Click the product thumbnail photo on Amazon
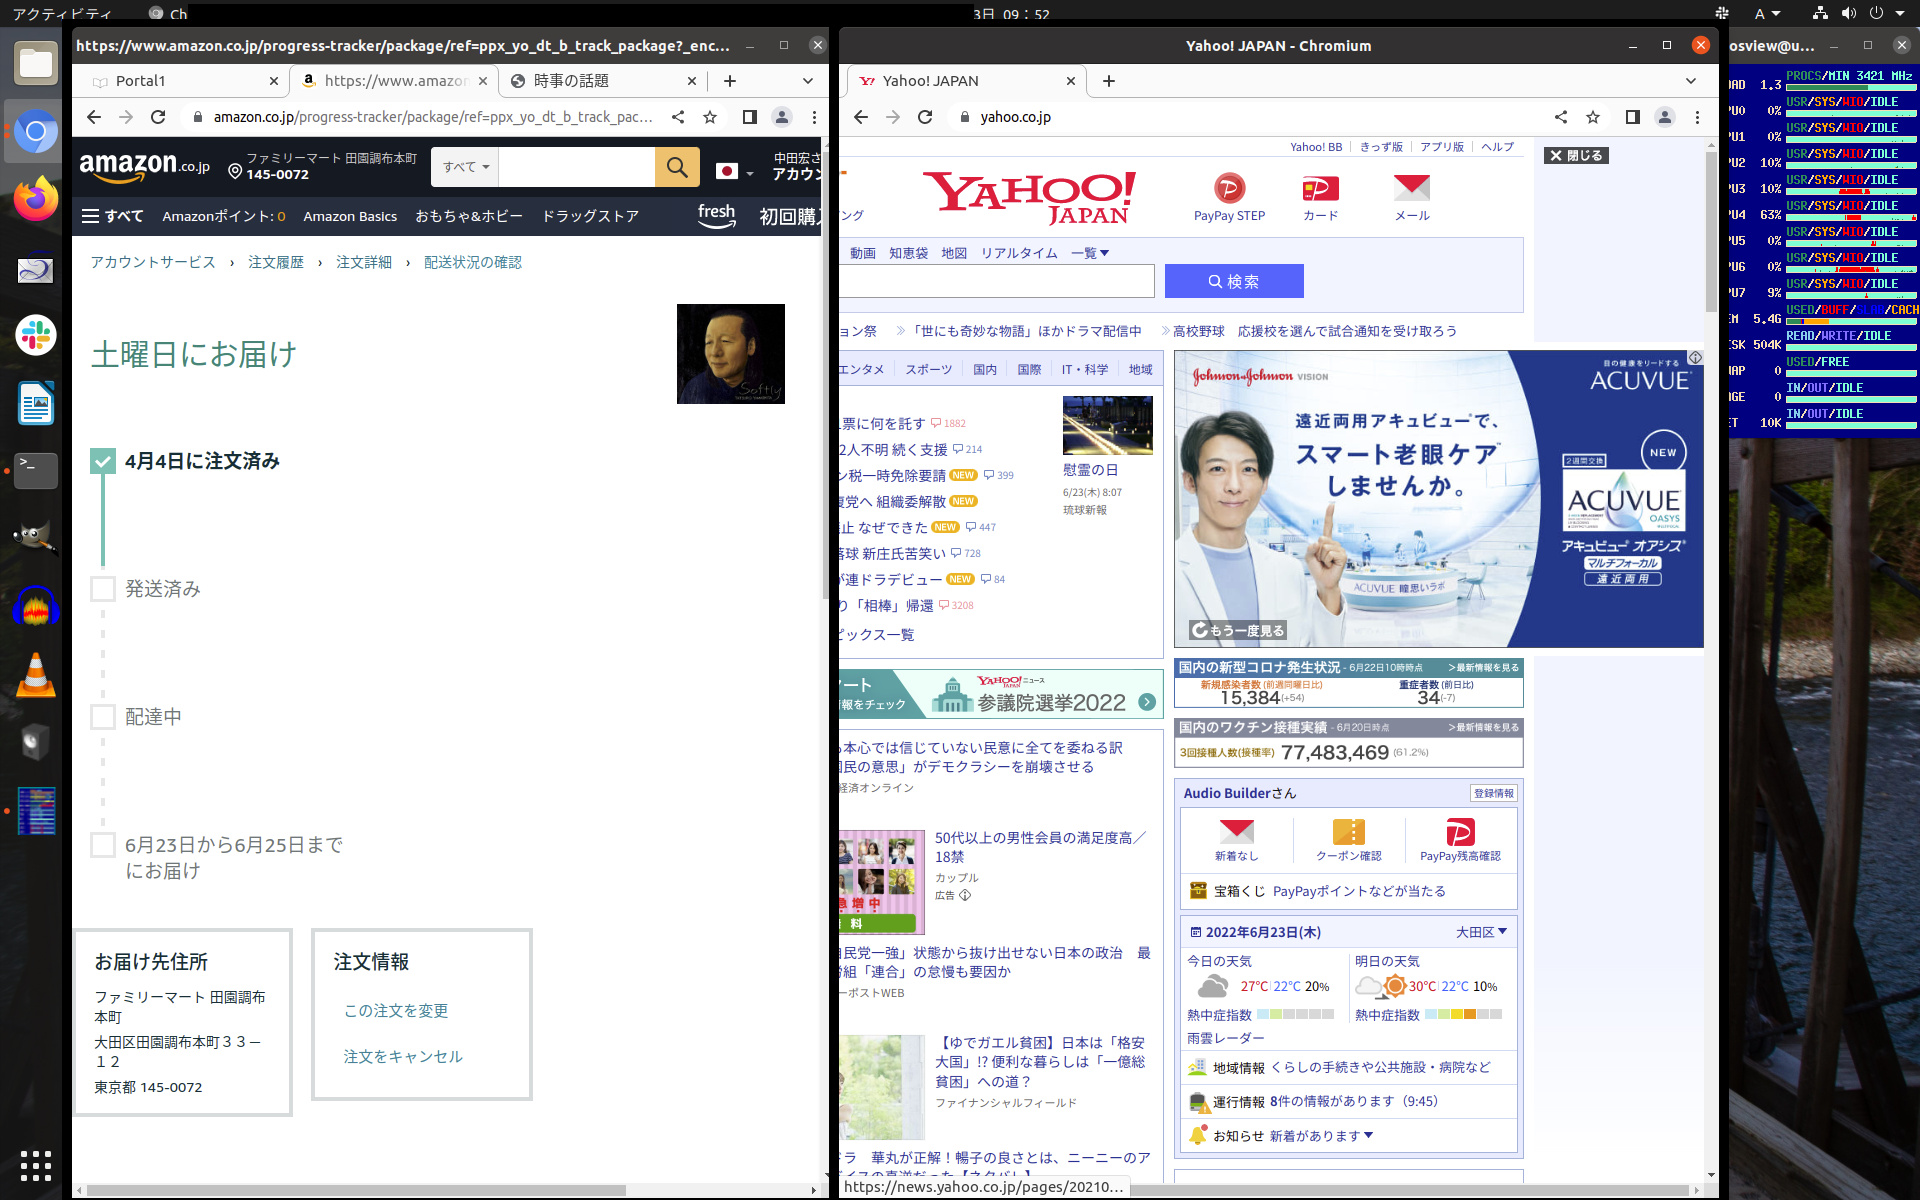This screenshot has width=1920, height=1200. [x=731, y=354]
